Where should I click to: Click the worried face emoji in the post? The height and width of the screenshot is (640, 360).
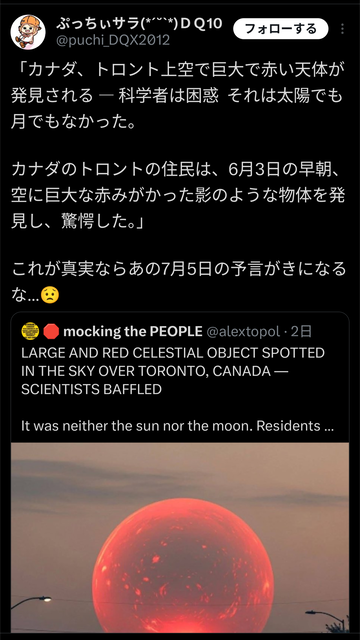pos(50,295)
